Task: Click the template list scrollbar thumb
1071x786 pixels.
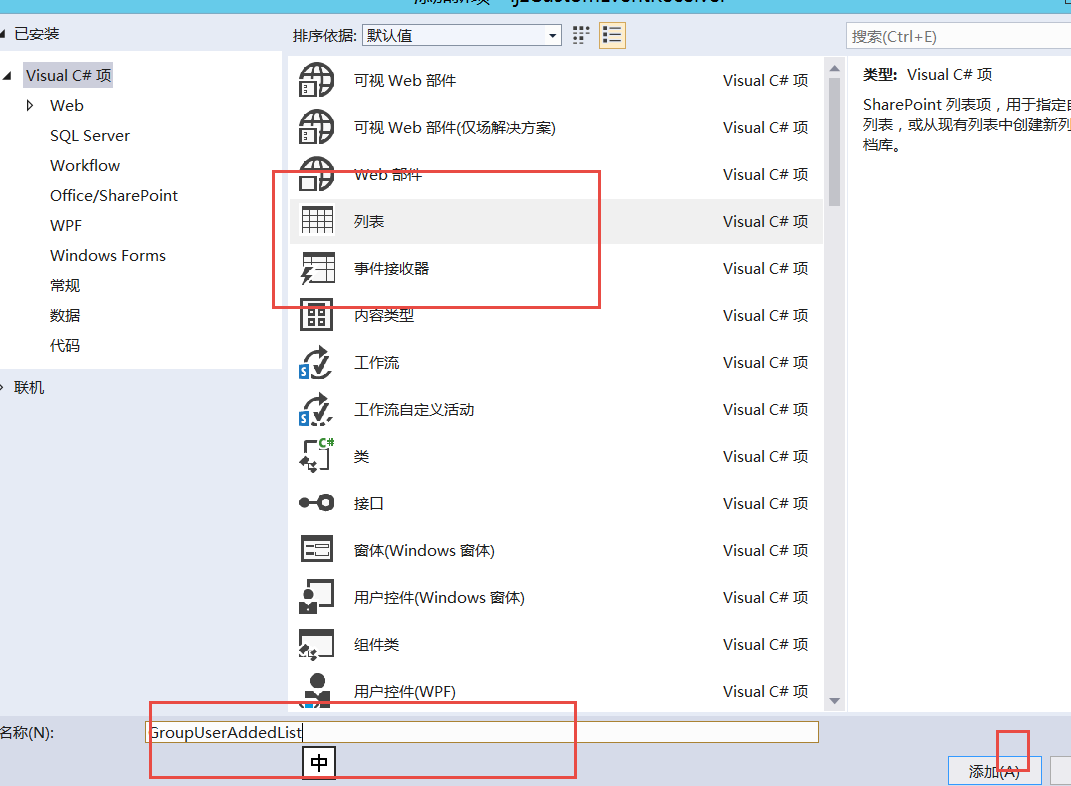Action: (834, 141)
